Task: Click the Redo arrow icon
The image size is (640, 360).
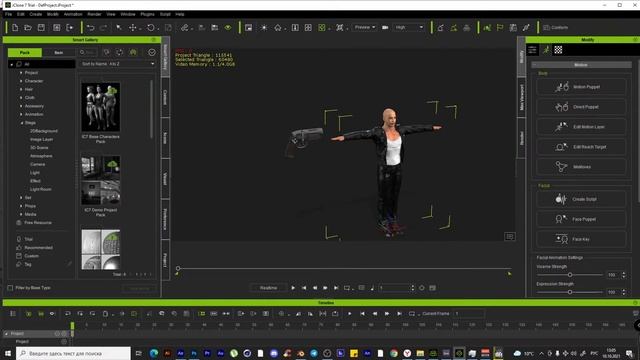Action: coord(104,27)
